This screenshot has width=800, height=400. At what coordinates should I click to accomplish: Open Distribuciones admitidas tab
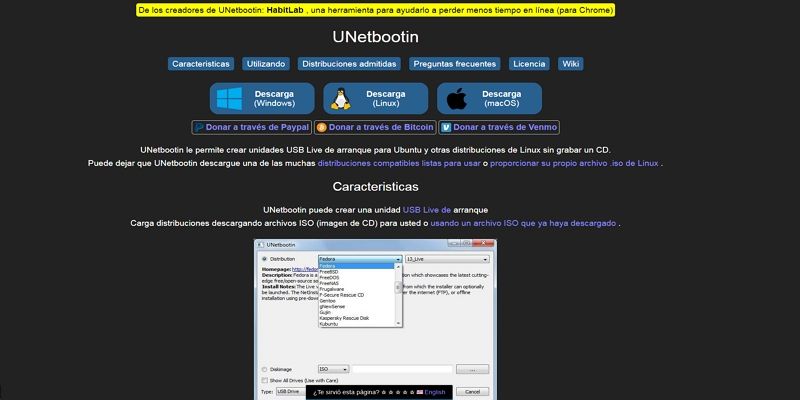pos(349,64)
